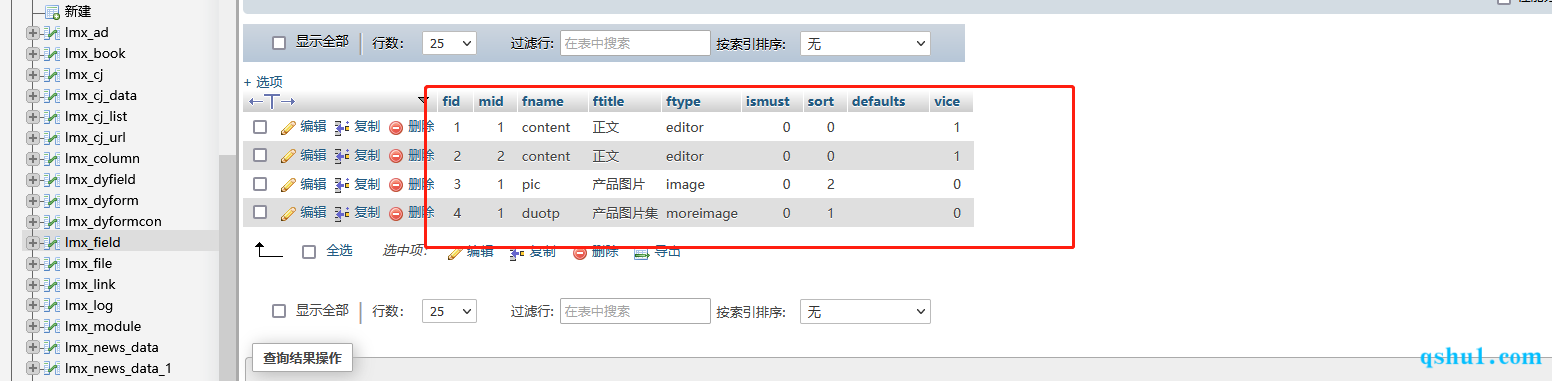Viewport: 1552px width, 381px height.
Task: Click the copy icon in the with-selected row
Action: coord(518,252)
